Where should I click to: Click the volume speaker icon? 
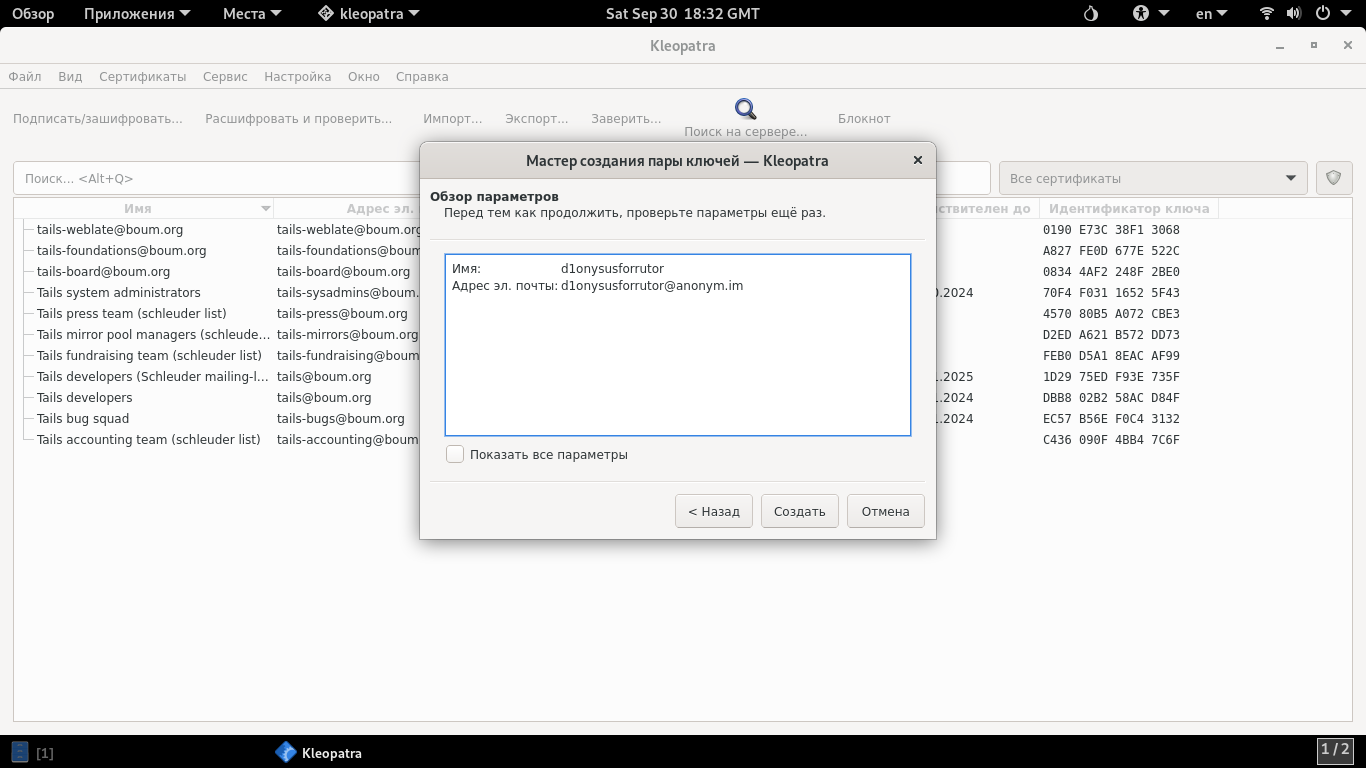point(1294,14)
